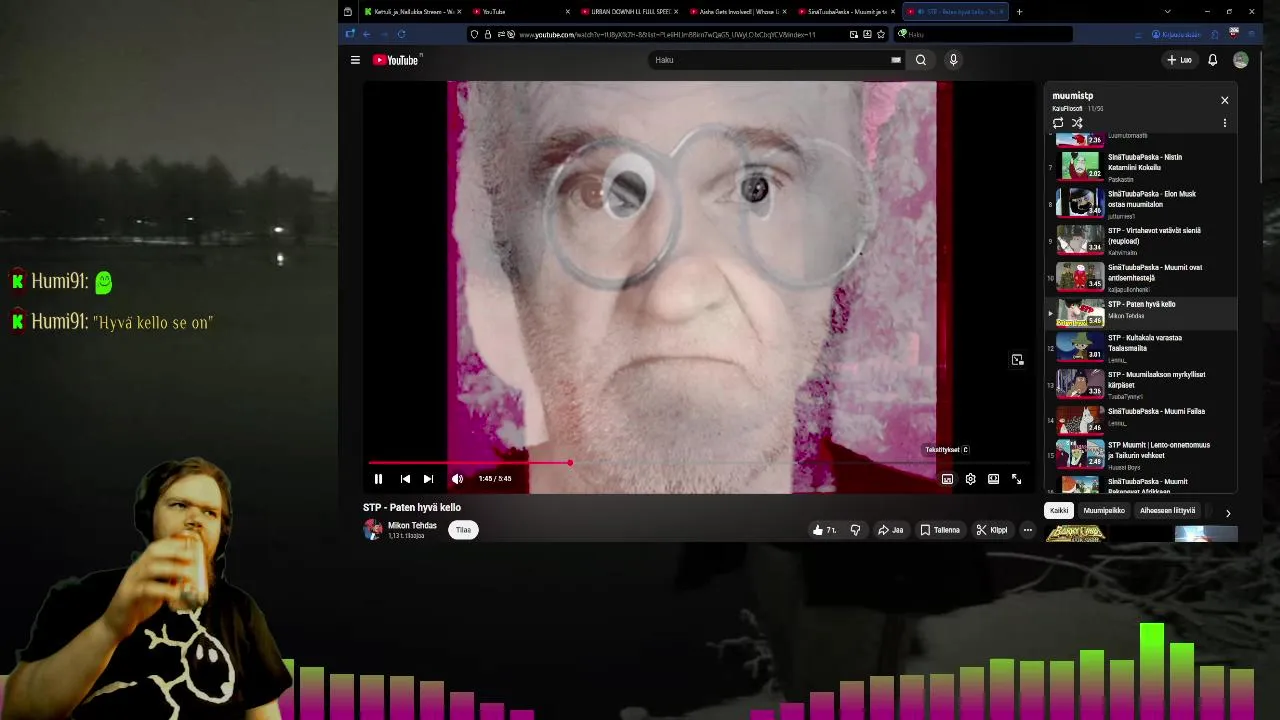Open the 'Luo' create button

point(1179,60)
